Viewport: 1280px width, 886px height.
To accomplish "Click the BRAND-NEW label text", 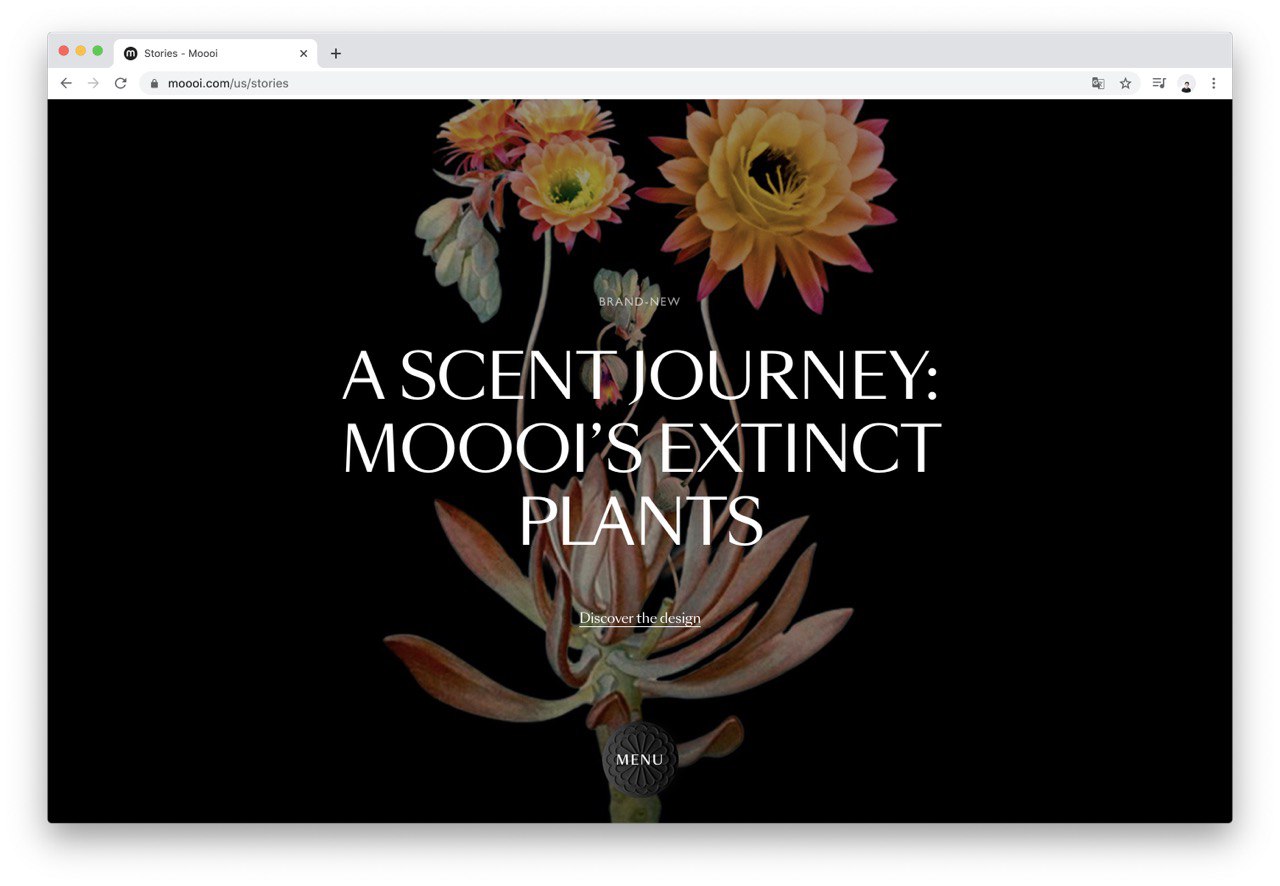I will 640,301.
